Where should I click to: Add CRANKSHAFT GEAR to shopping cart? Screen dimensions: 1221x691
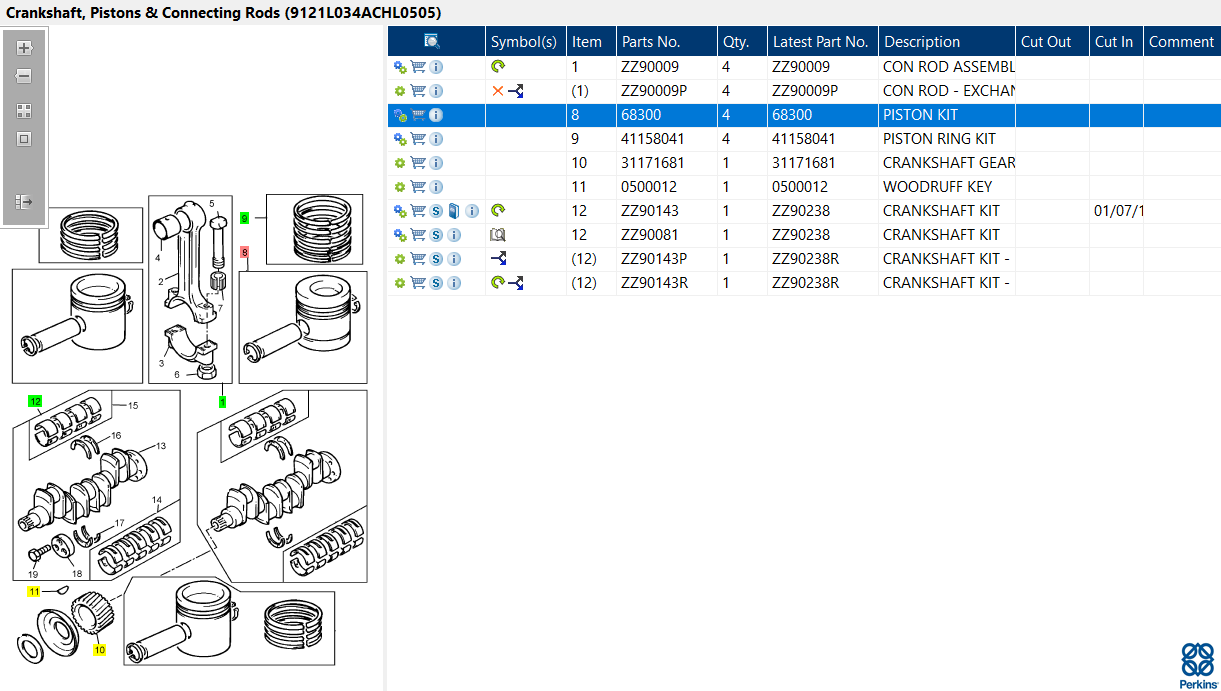418,163
